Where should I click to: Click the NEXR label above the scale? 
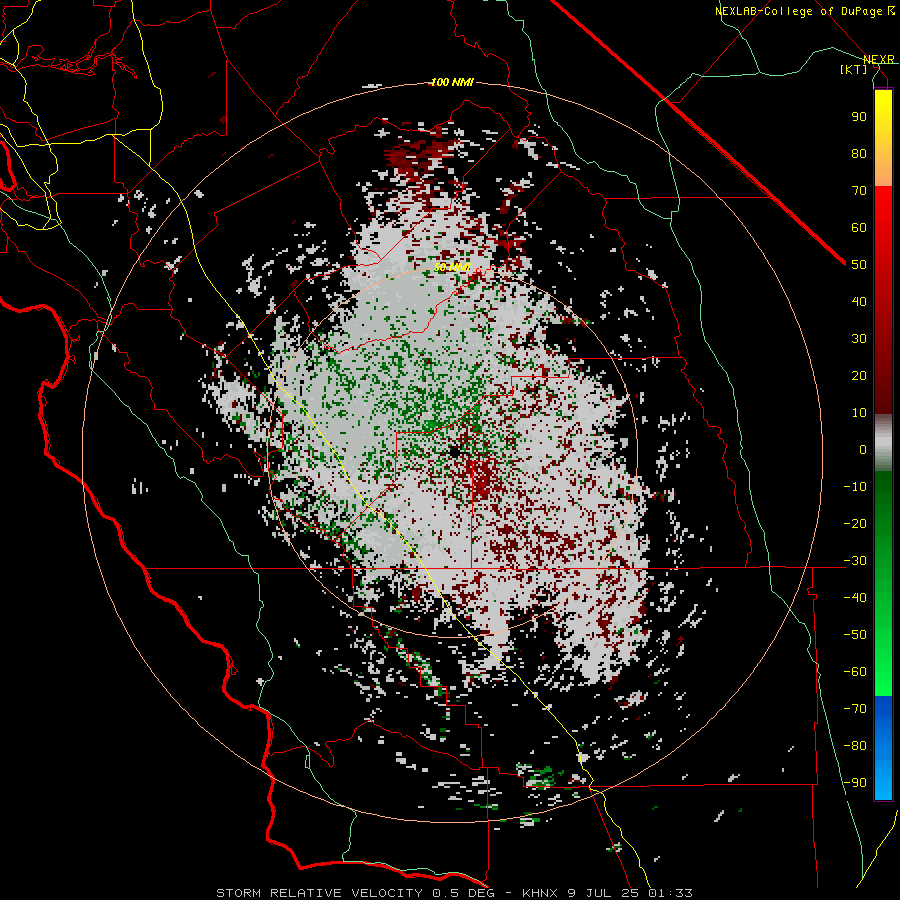879,60
